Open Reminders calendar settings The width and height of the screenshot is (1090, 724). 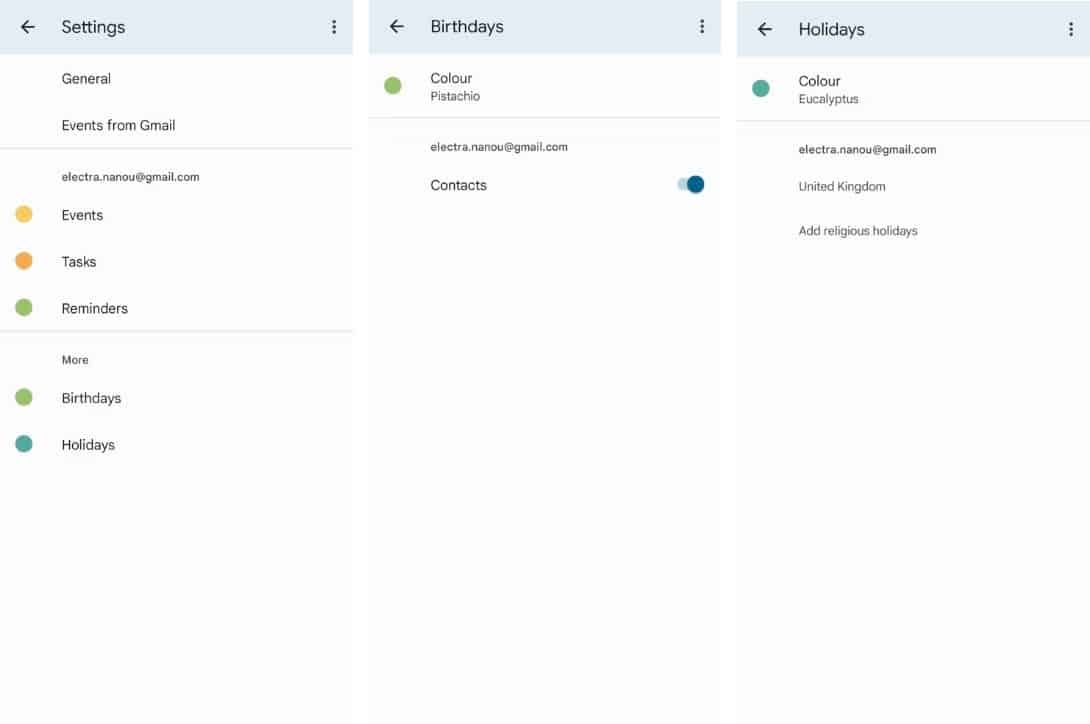[95, 308]
